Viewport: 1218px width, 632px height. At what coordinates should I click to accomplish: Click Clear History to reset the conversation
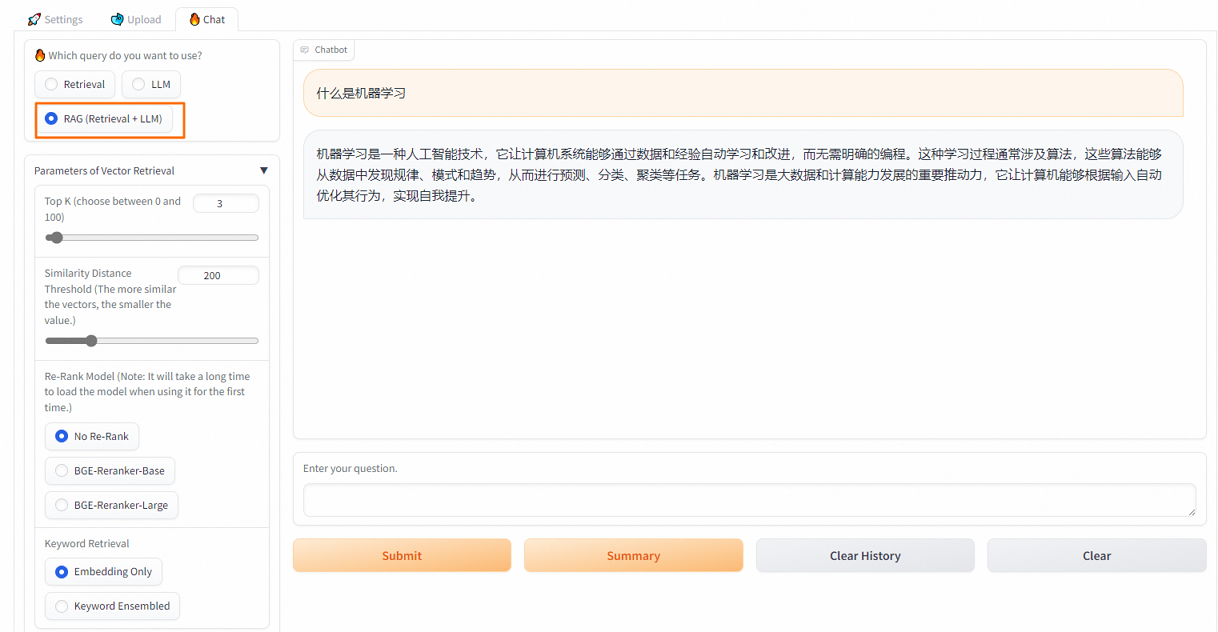pos(864,555)
